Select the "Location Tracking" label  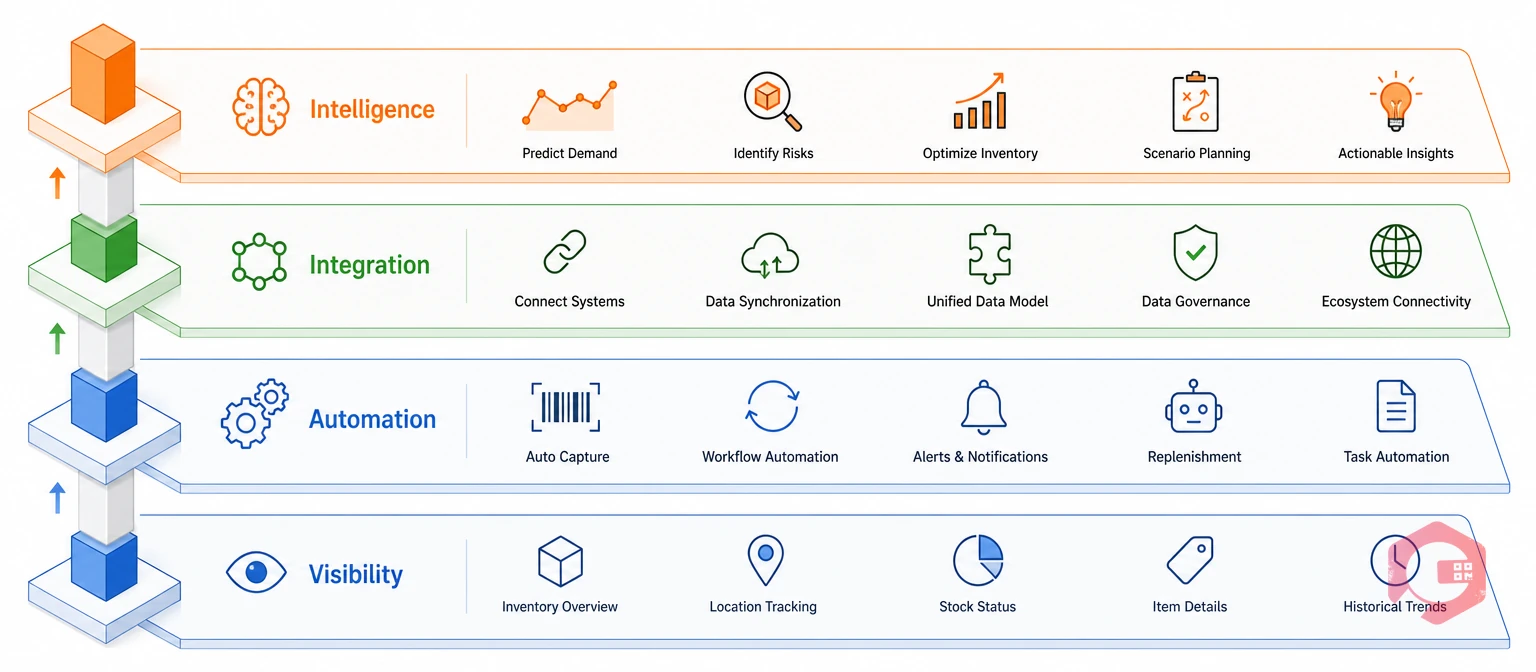point(763,606)
